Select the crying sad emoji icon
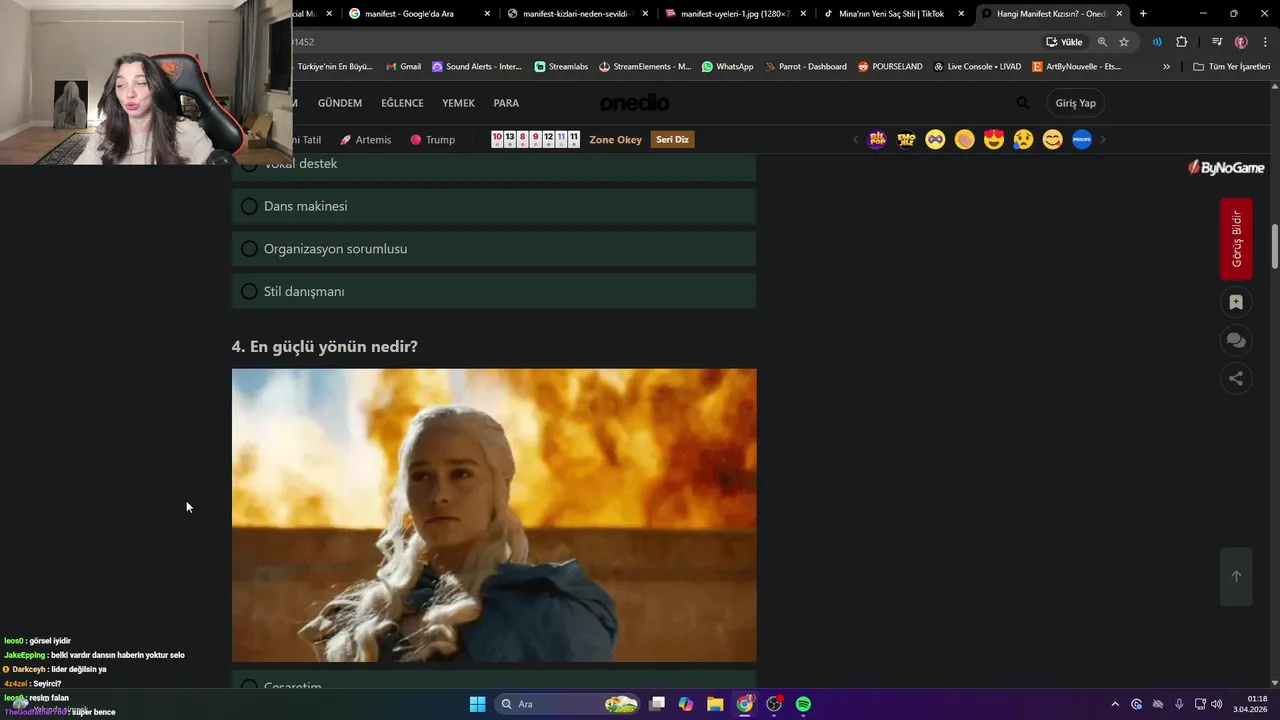The image size is (1280, 720). (x=1023, y=140)
